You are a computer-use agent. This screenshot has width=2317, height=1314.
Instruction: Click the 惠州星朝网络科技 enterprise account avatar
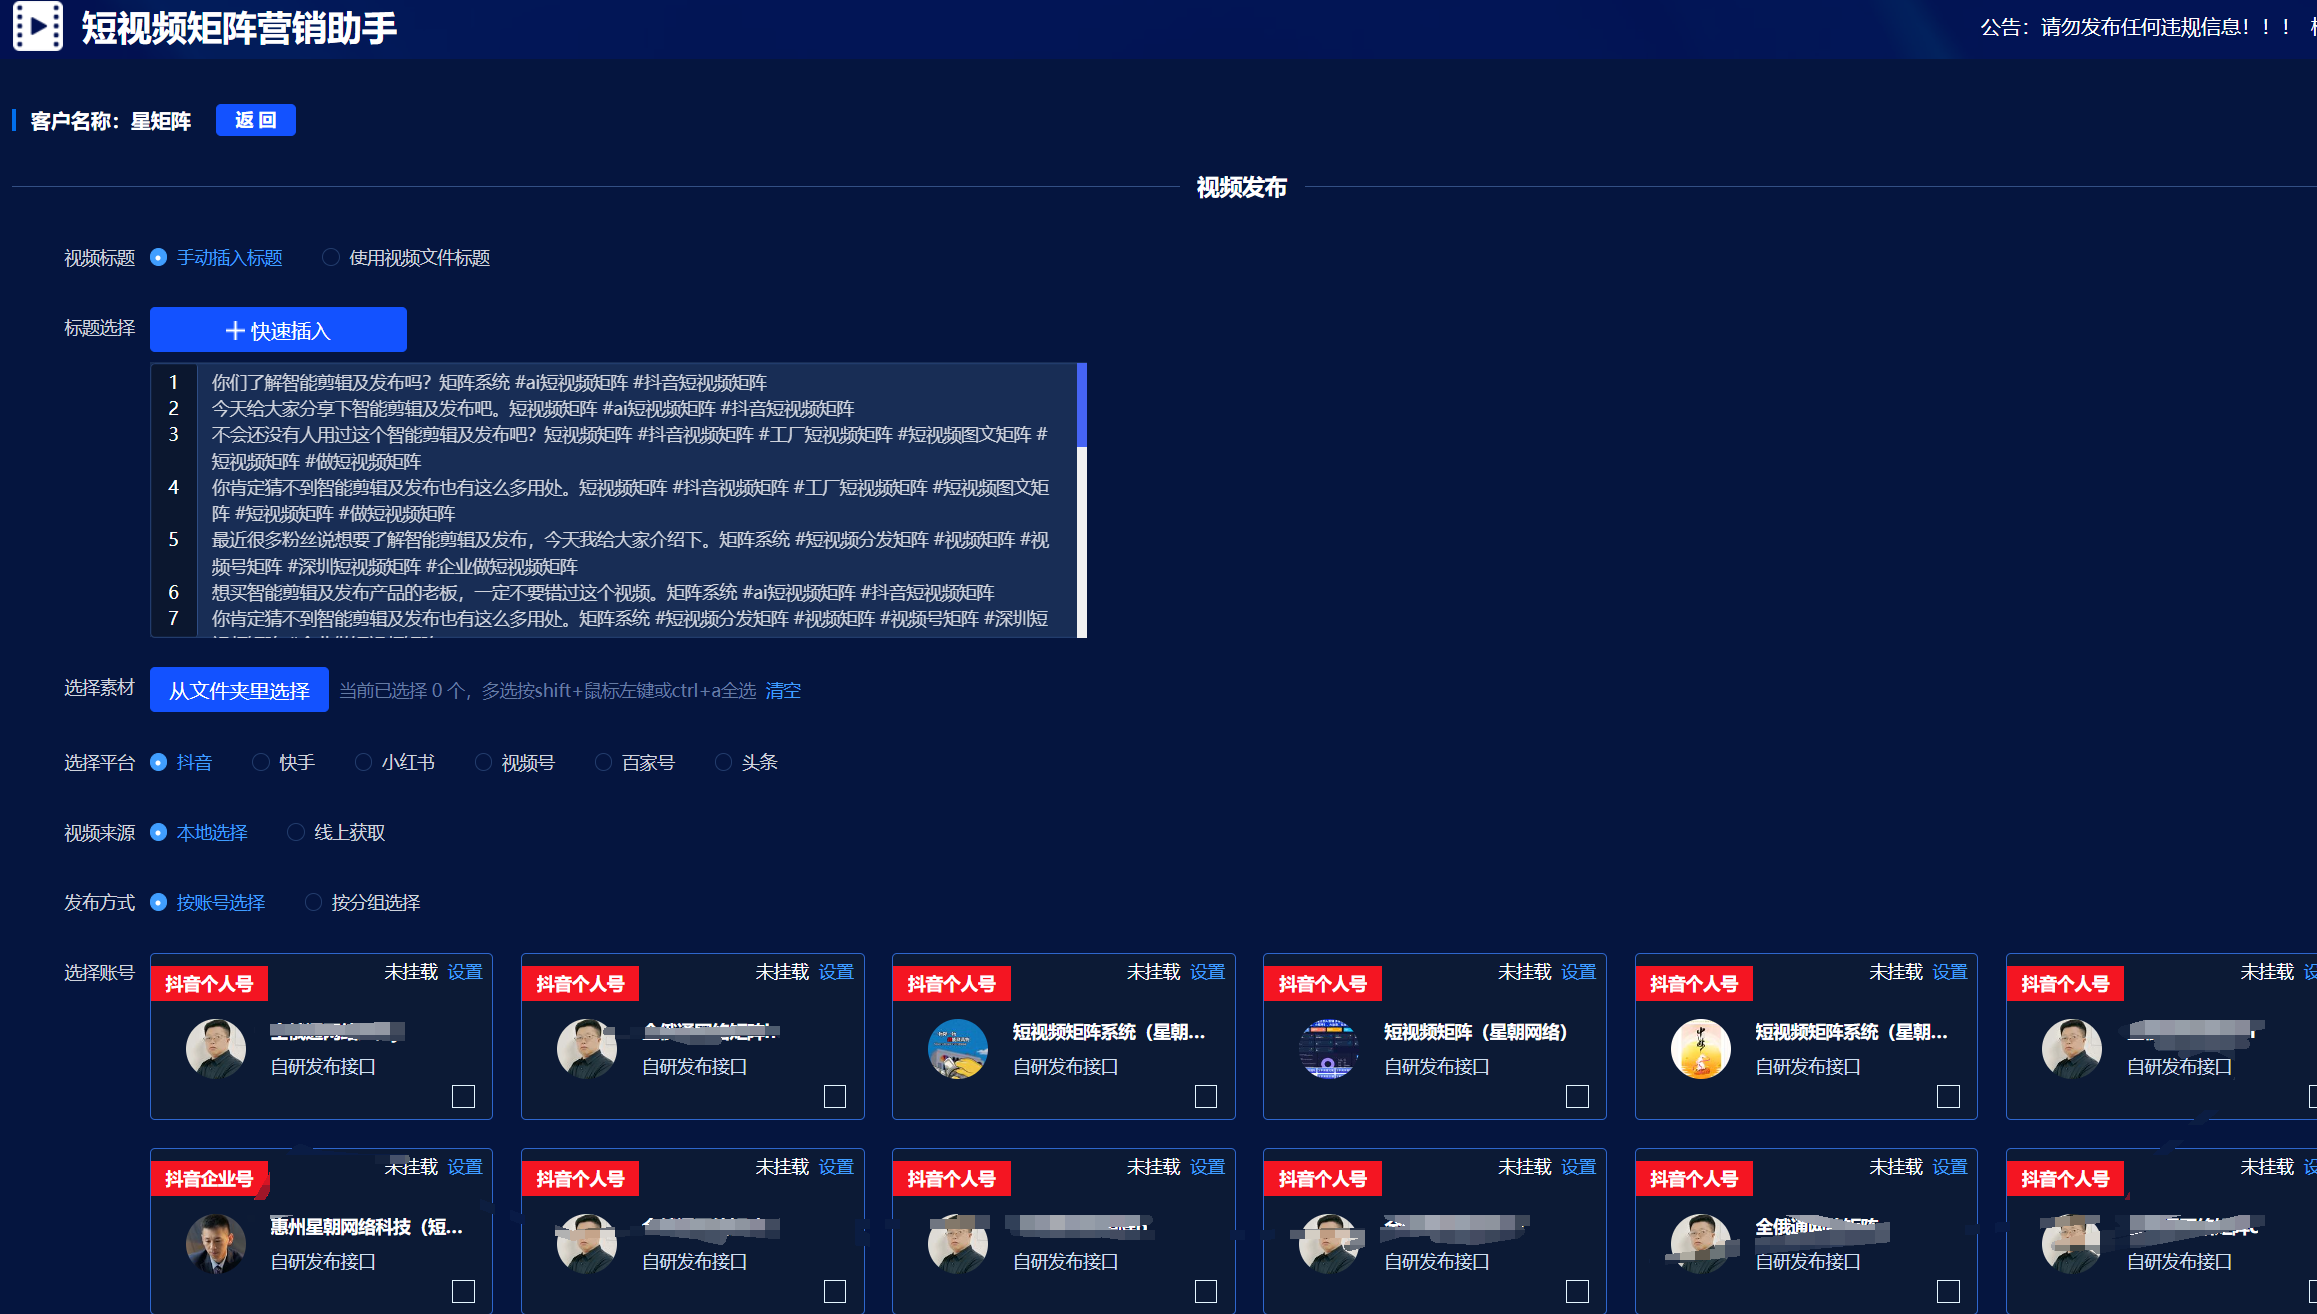(216, 1243)
